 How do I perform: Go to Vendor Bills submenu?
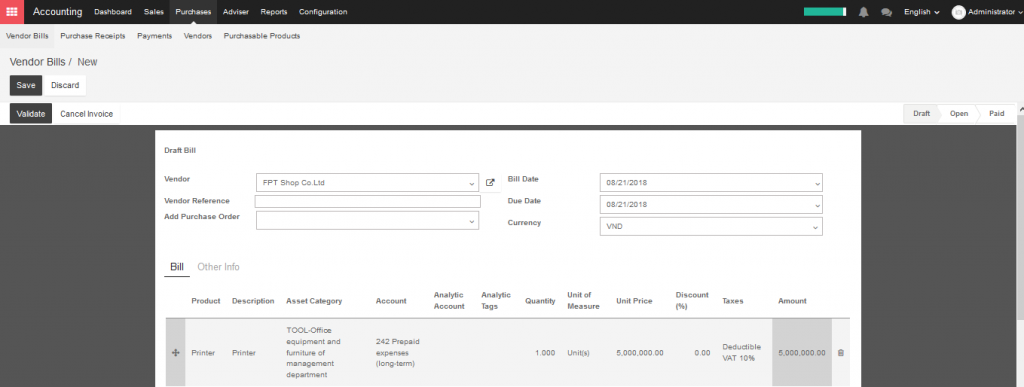[27, 36]
